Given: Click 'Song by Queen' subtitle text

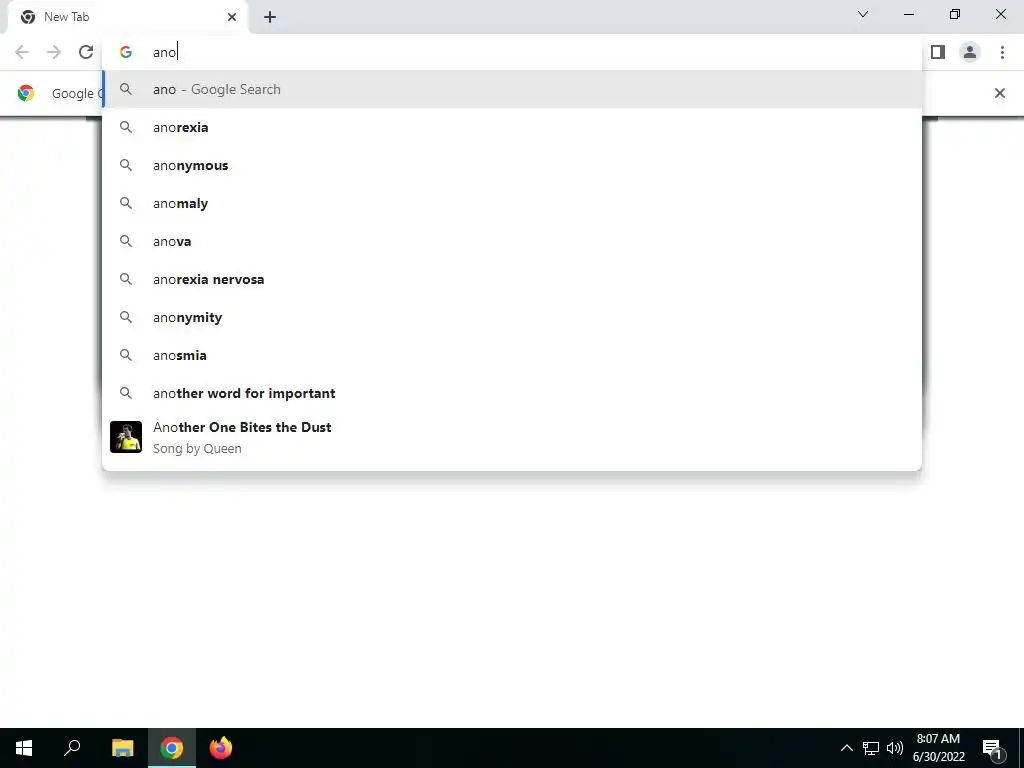Looking at the screenshot, I should point(197,449).
